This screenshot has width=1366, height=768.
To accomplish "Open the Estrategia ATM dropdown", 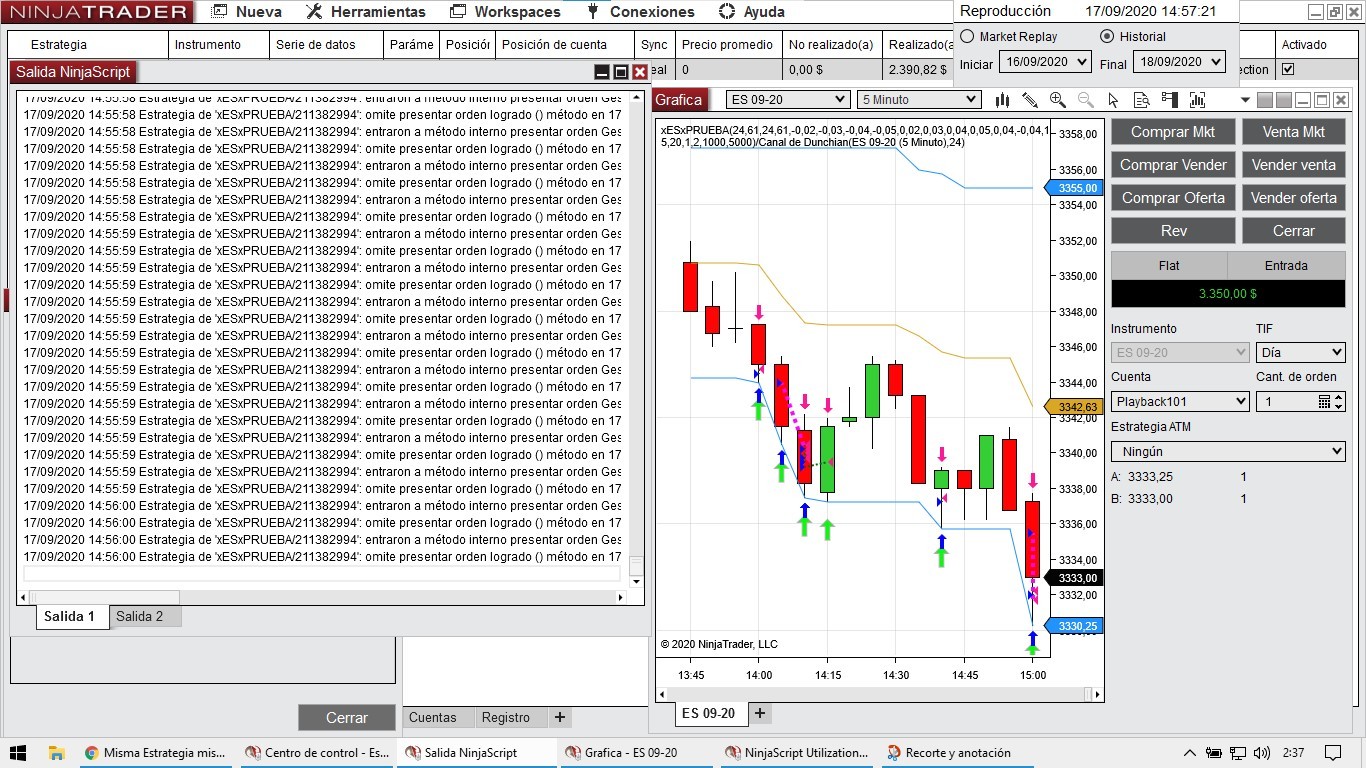I will 1228,451.
